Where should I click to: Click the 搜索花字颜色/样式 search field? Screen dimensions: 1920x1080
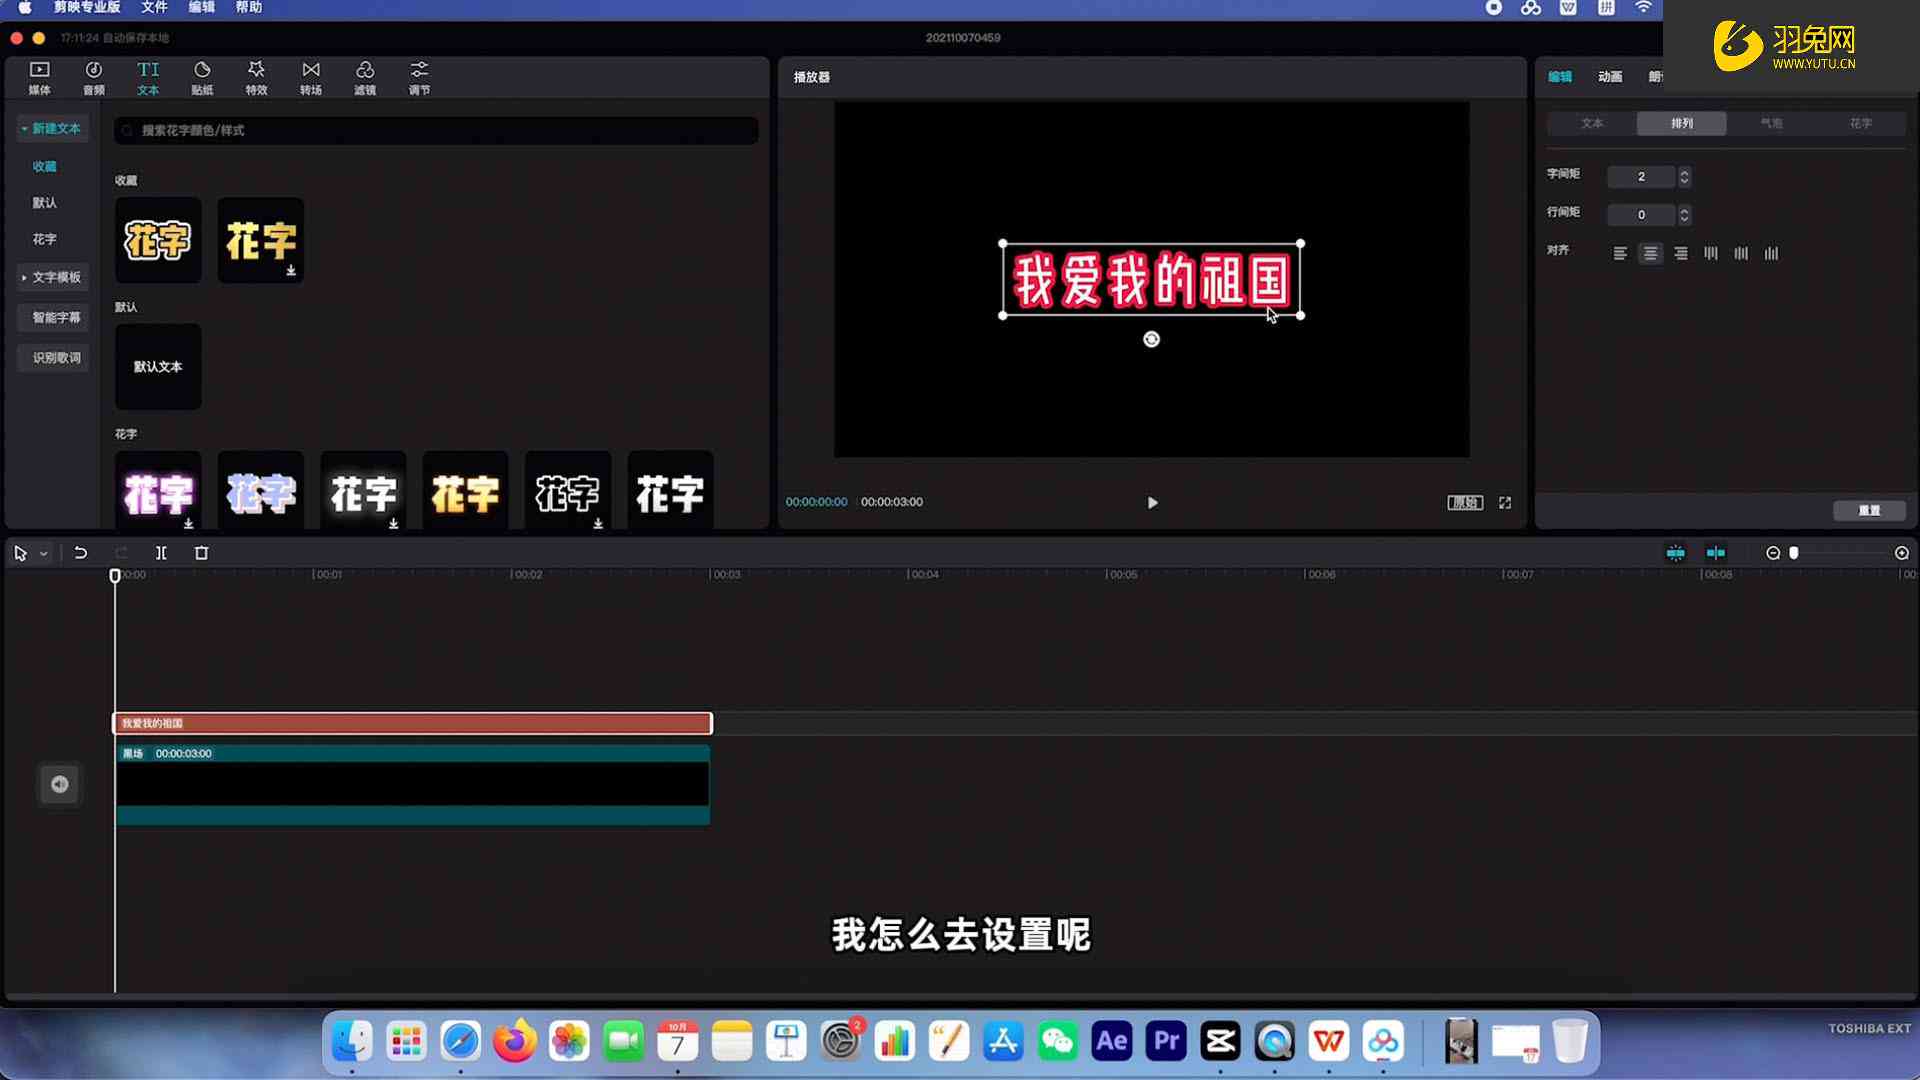coord(436,131)
